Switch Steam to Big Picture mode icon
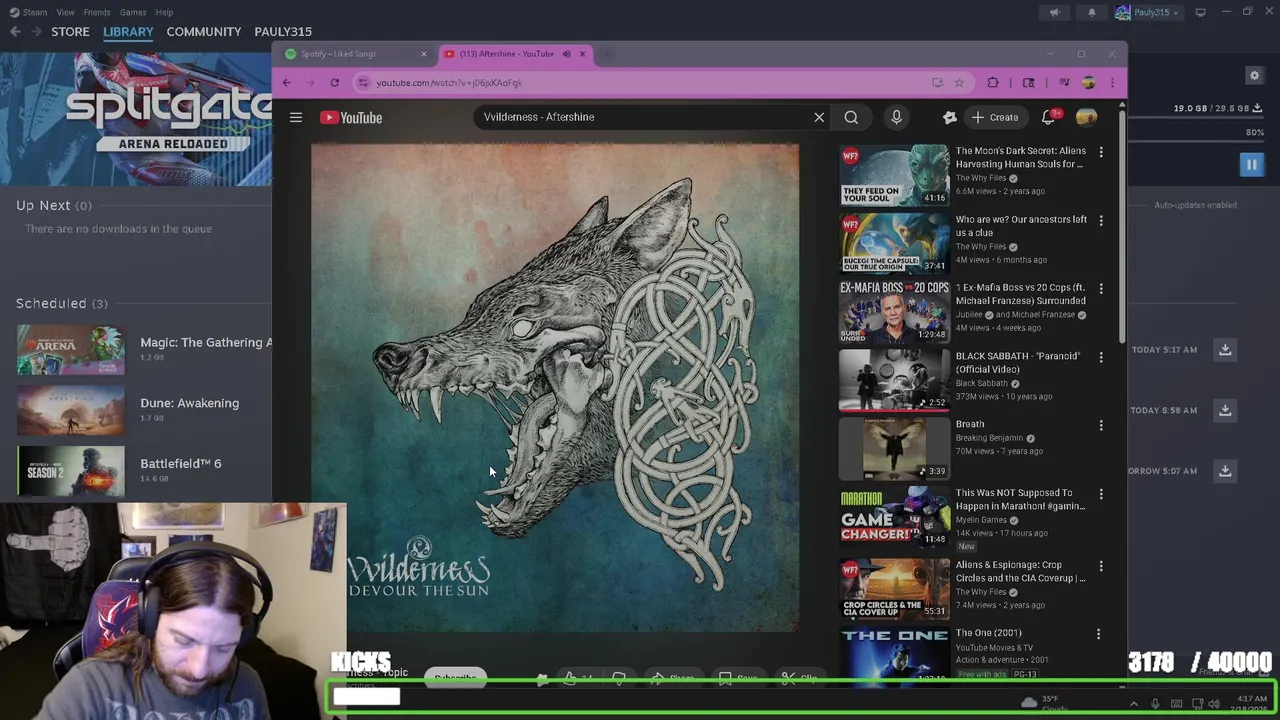 (1200, 12)
